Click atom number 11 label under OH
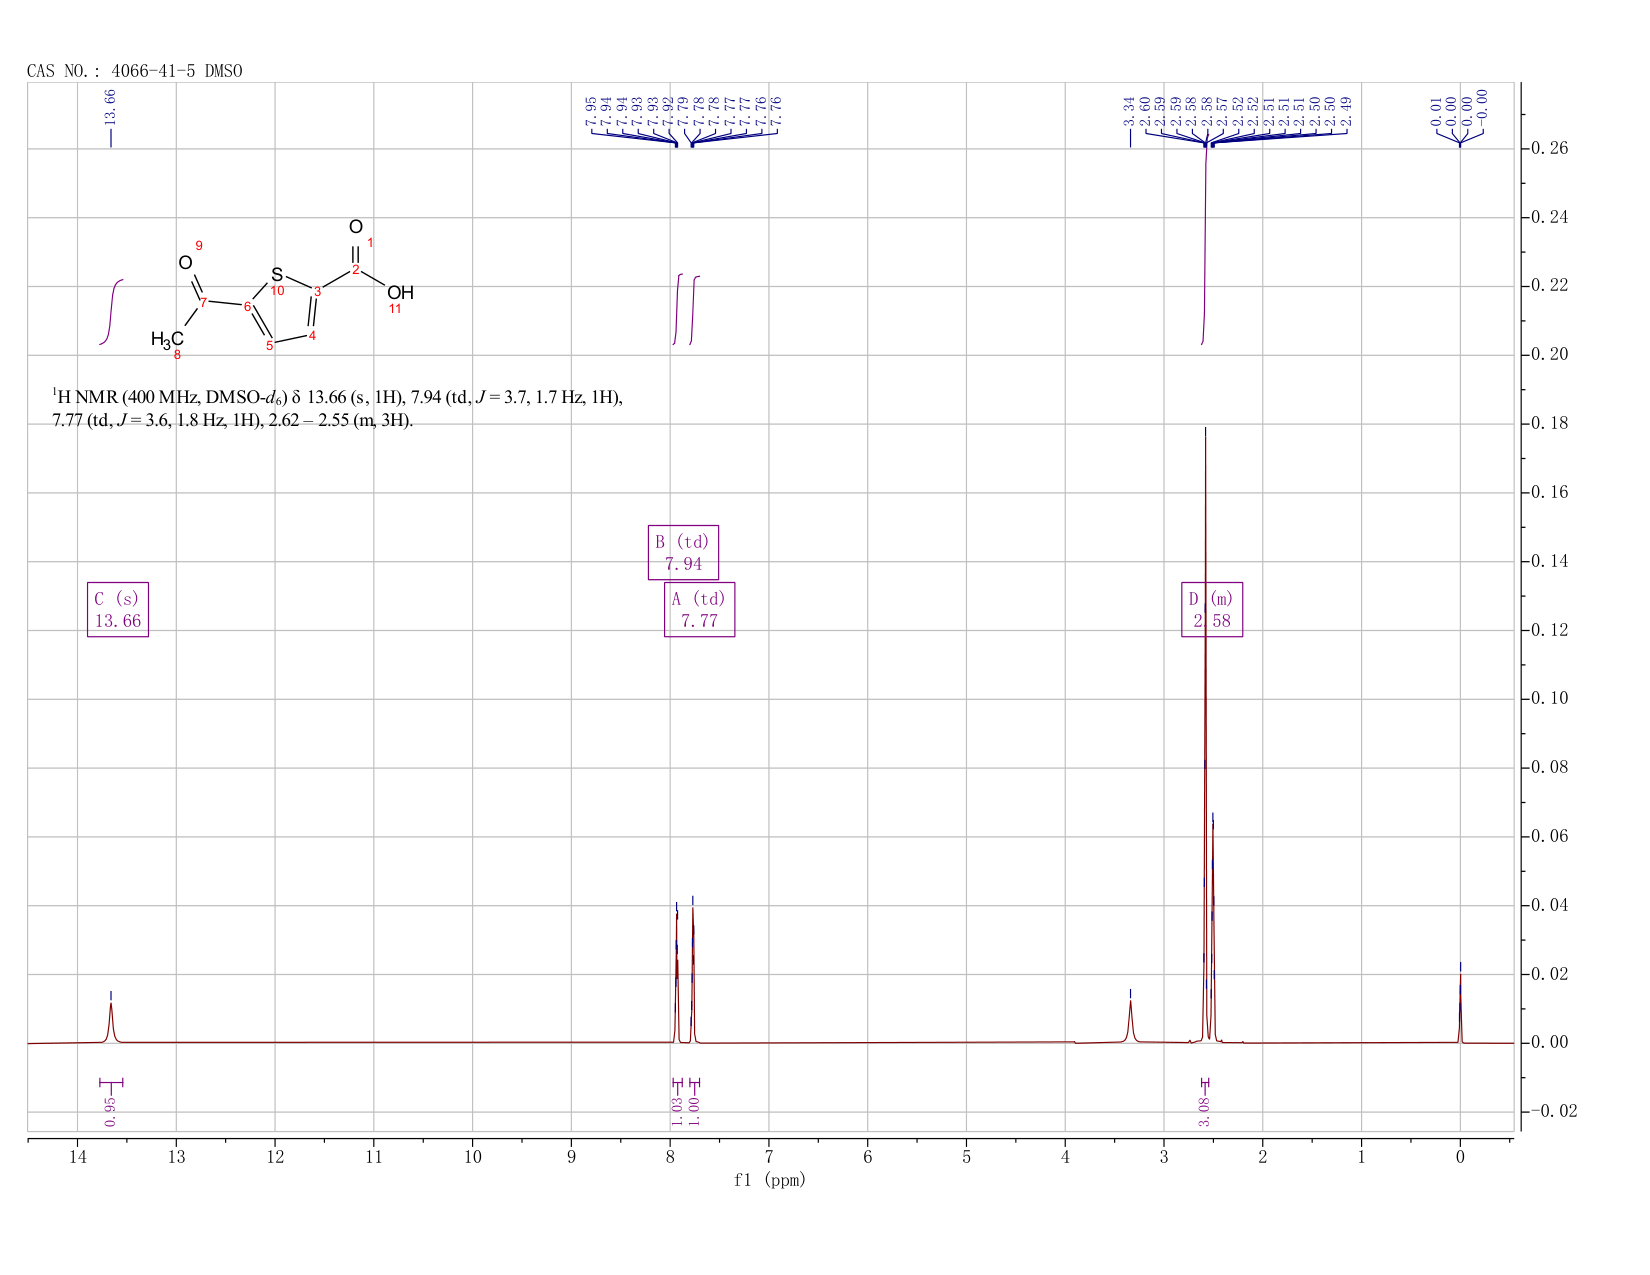 pos(395,309)
